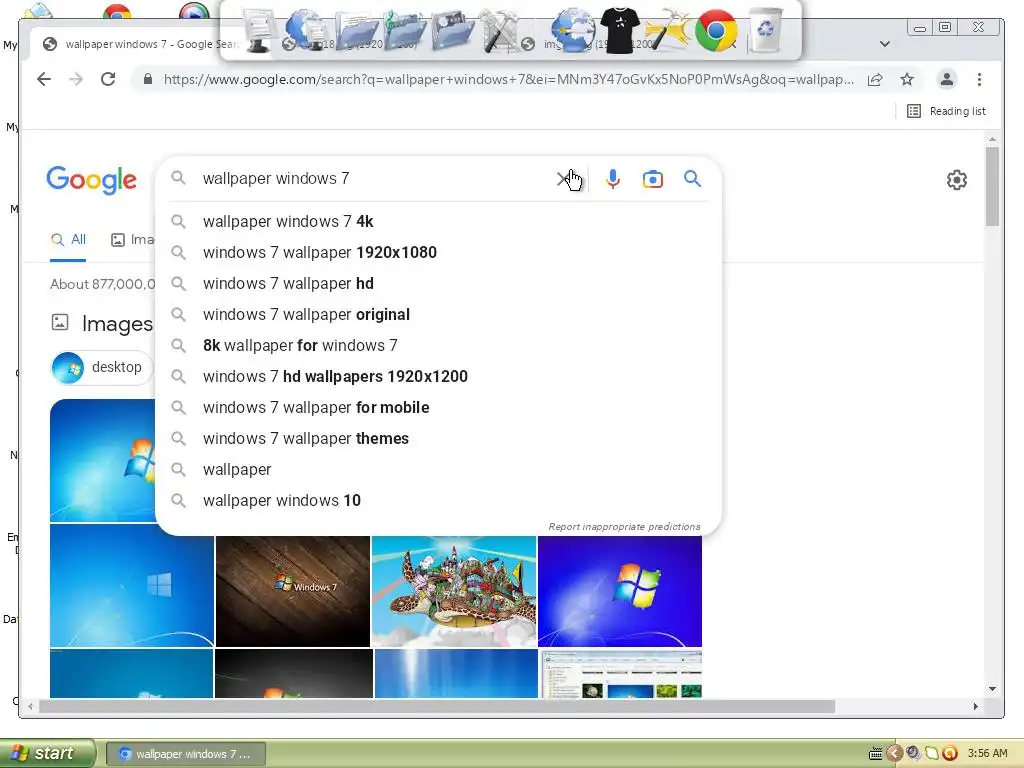The height and width of the screenshot is (768, 1024).
Task: Pick suggestion wallpaper windows 10
Action: coord(438,500)
